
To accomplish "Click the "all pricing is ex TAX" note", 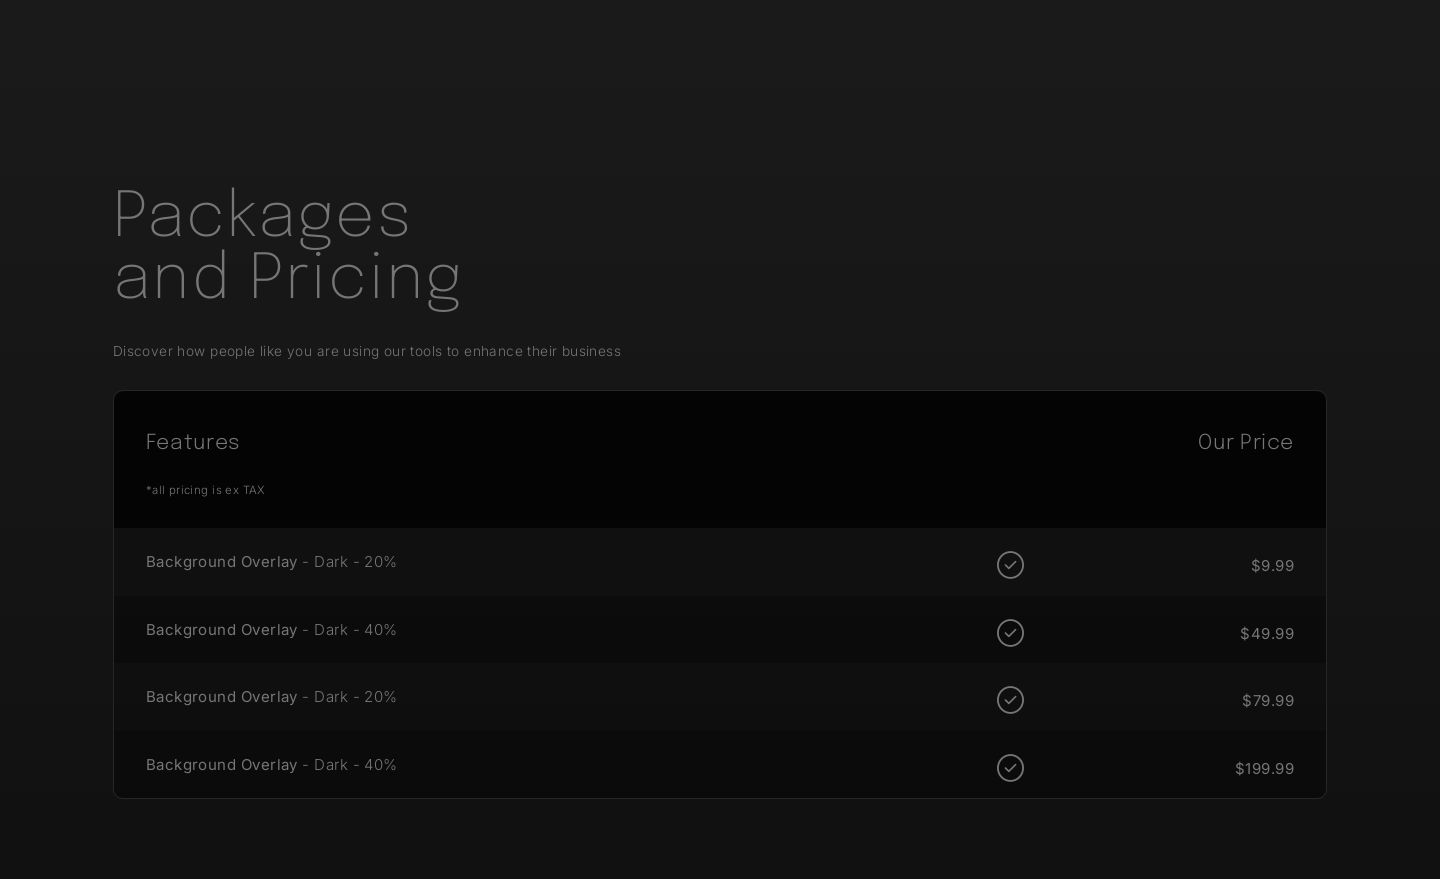I will [x=205, y=490].
